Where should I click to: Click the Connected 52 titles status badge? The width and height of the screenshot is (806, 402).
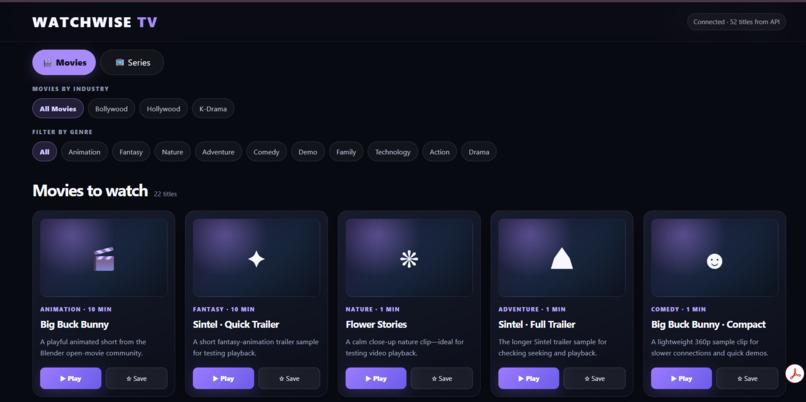pos(736,22)
